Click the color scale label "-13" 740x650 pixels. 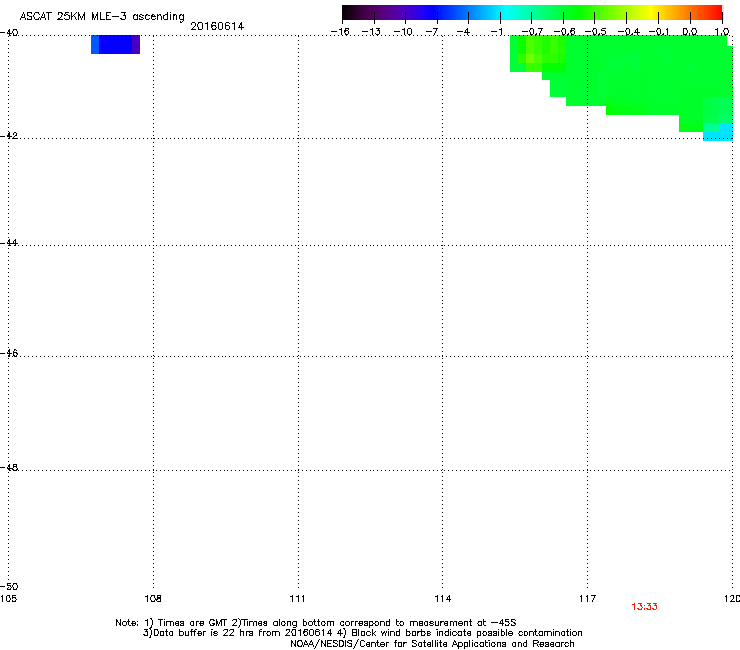pyautogui.click(x=371, y=32)
